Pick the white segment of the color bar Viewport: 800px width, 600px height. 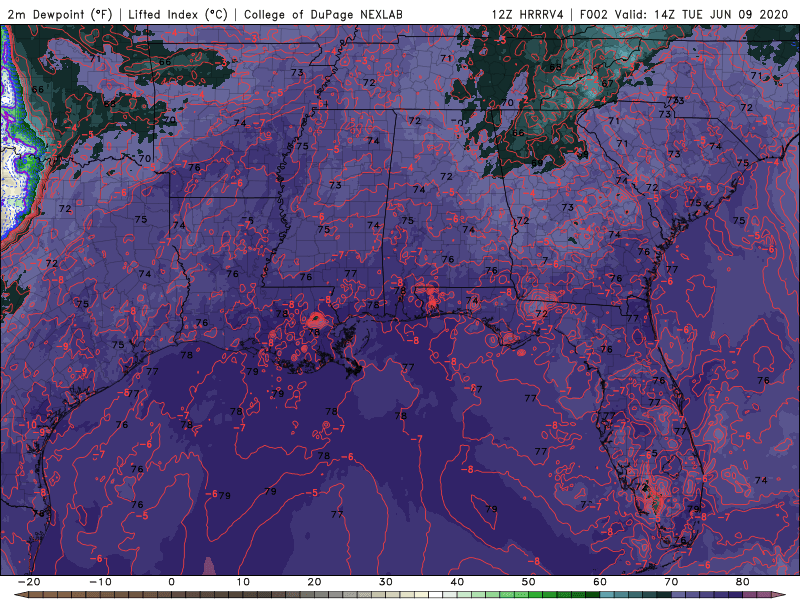436,595
